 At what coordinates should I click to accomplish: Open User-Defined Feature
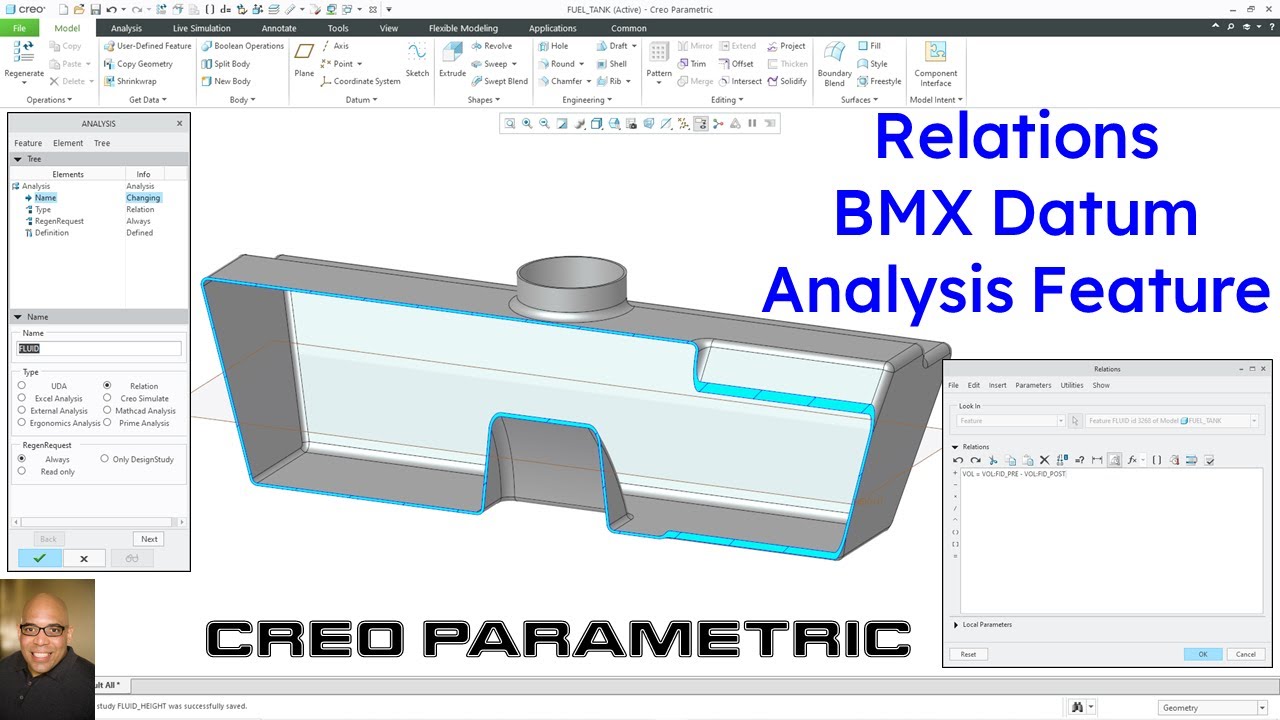pyautogui.click(x=147, y=46)
